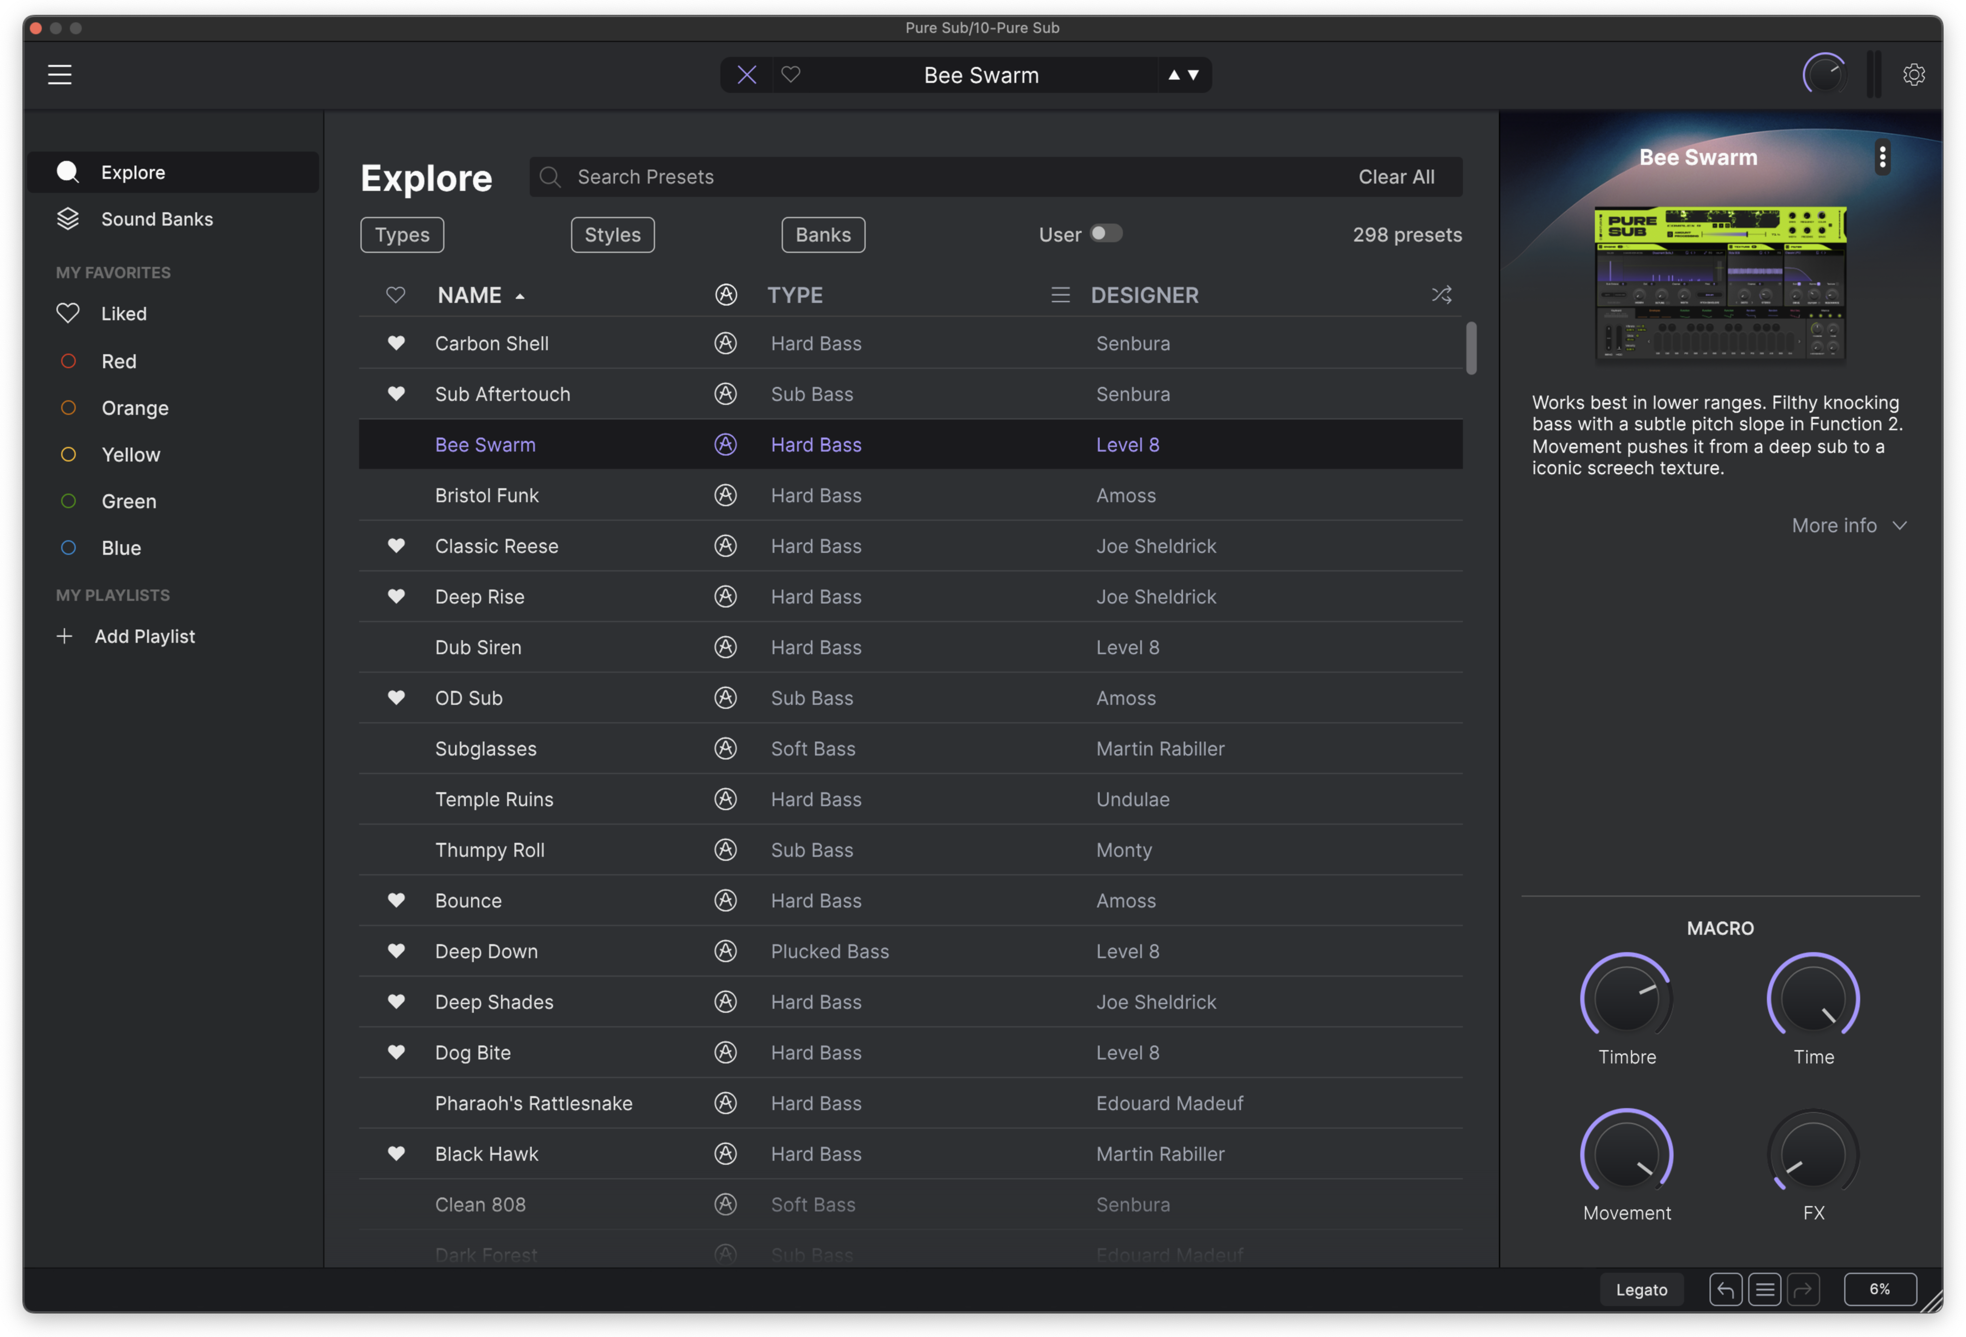Open designer column options list icon
Screen dimensions: 1966x1337
pyautogui.click(x=1060, y=295)
